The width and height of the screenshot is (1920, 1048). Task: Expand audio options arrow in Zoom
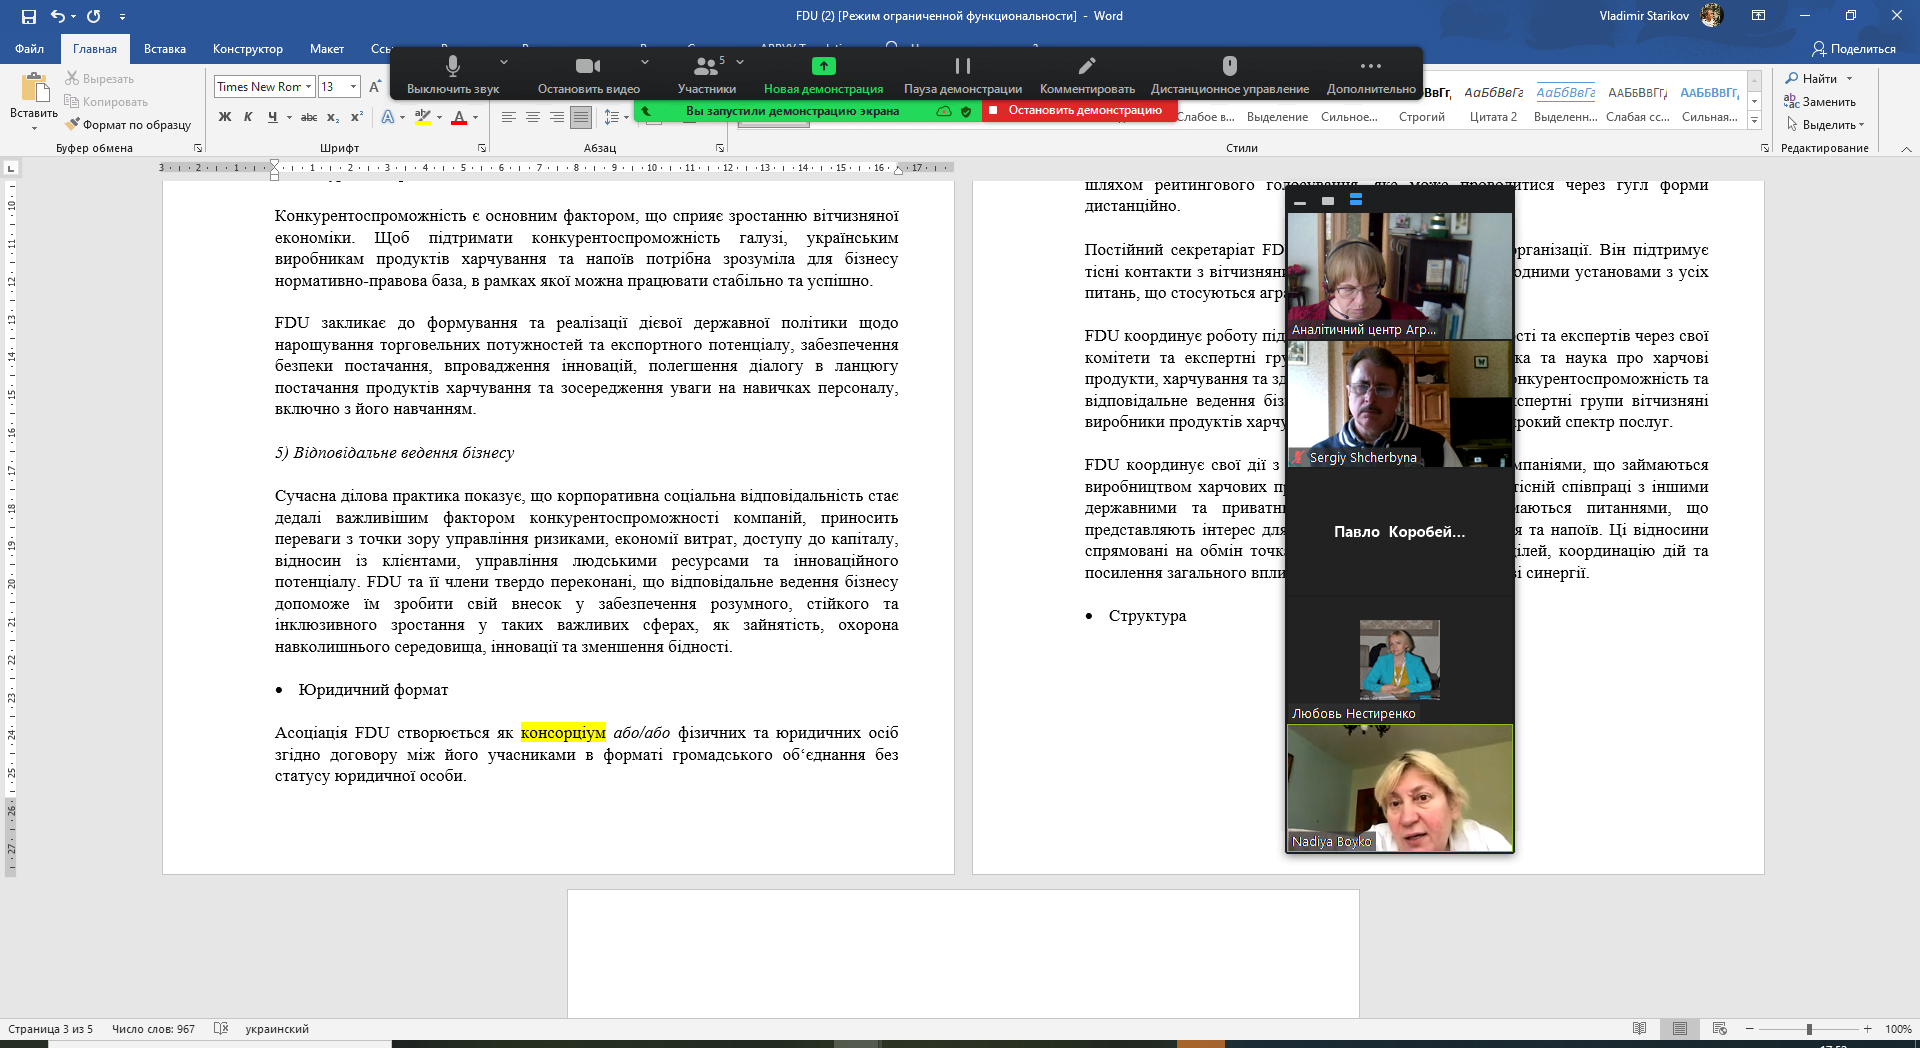[x=504, y=62]
